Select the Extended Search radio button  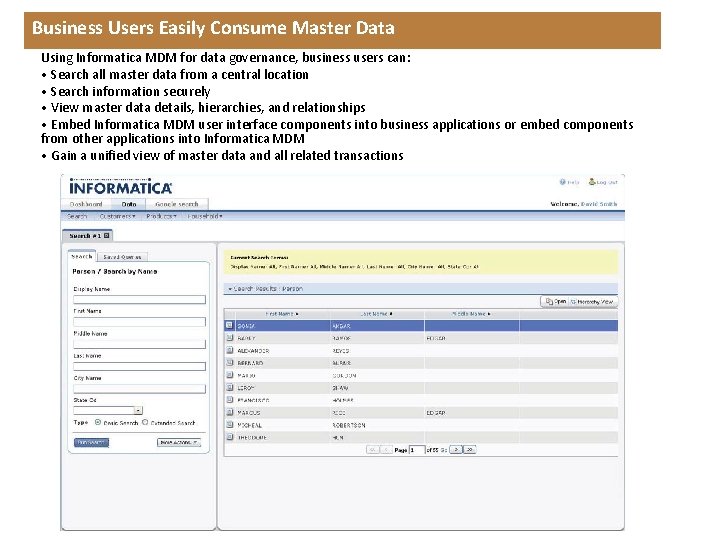(145, 422)
